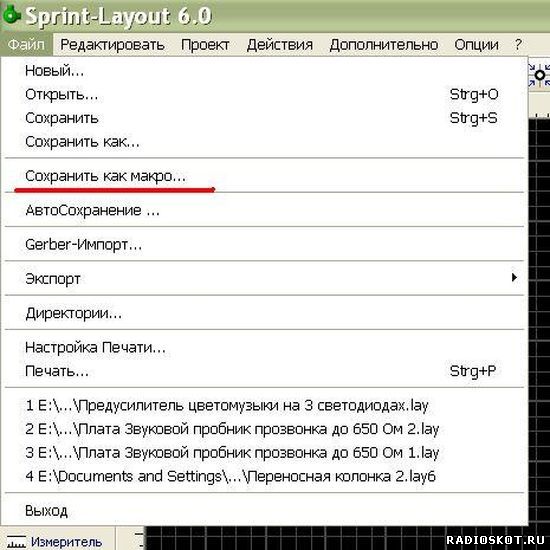Open АвтоСохранение ... settings
This screenshot has width=550, height=550.
(x=264, y=210)
